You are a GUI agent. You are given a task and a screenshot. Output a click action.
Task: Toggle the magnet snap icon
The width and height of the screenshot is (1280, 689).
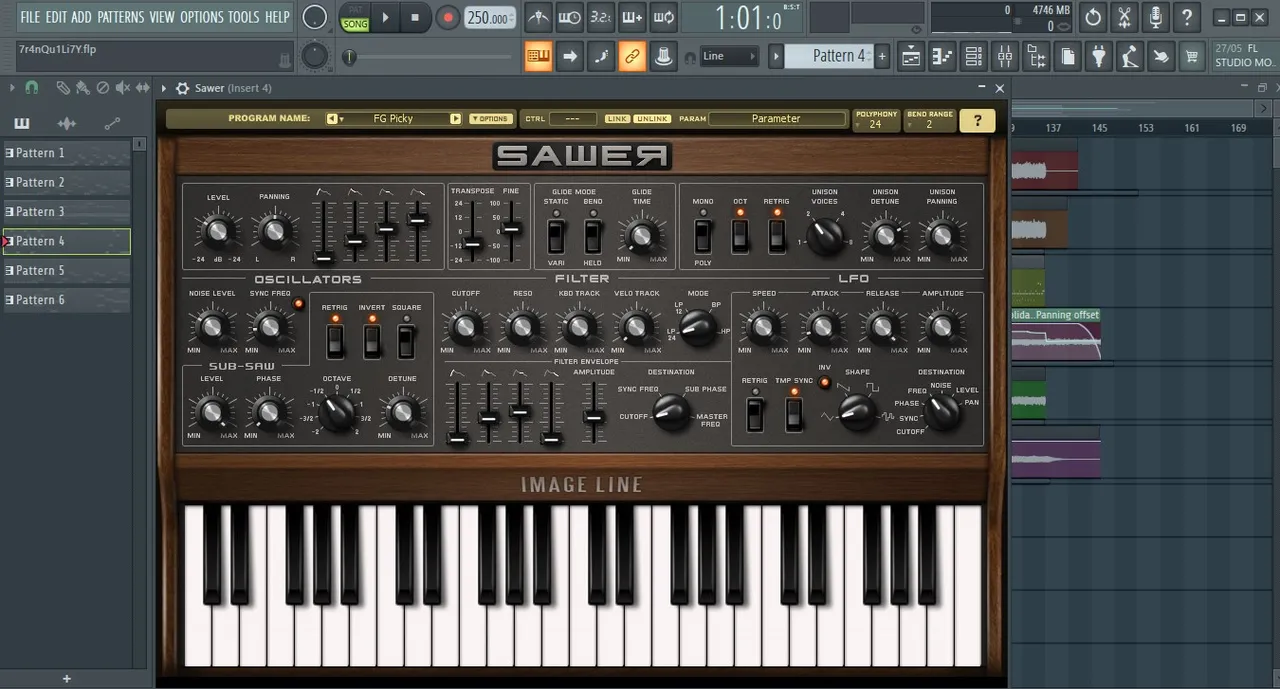click(32, 88)
